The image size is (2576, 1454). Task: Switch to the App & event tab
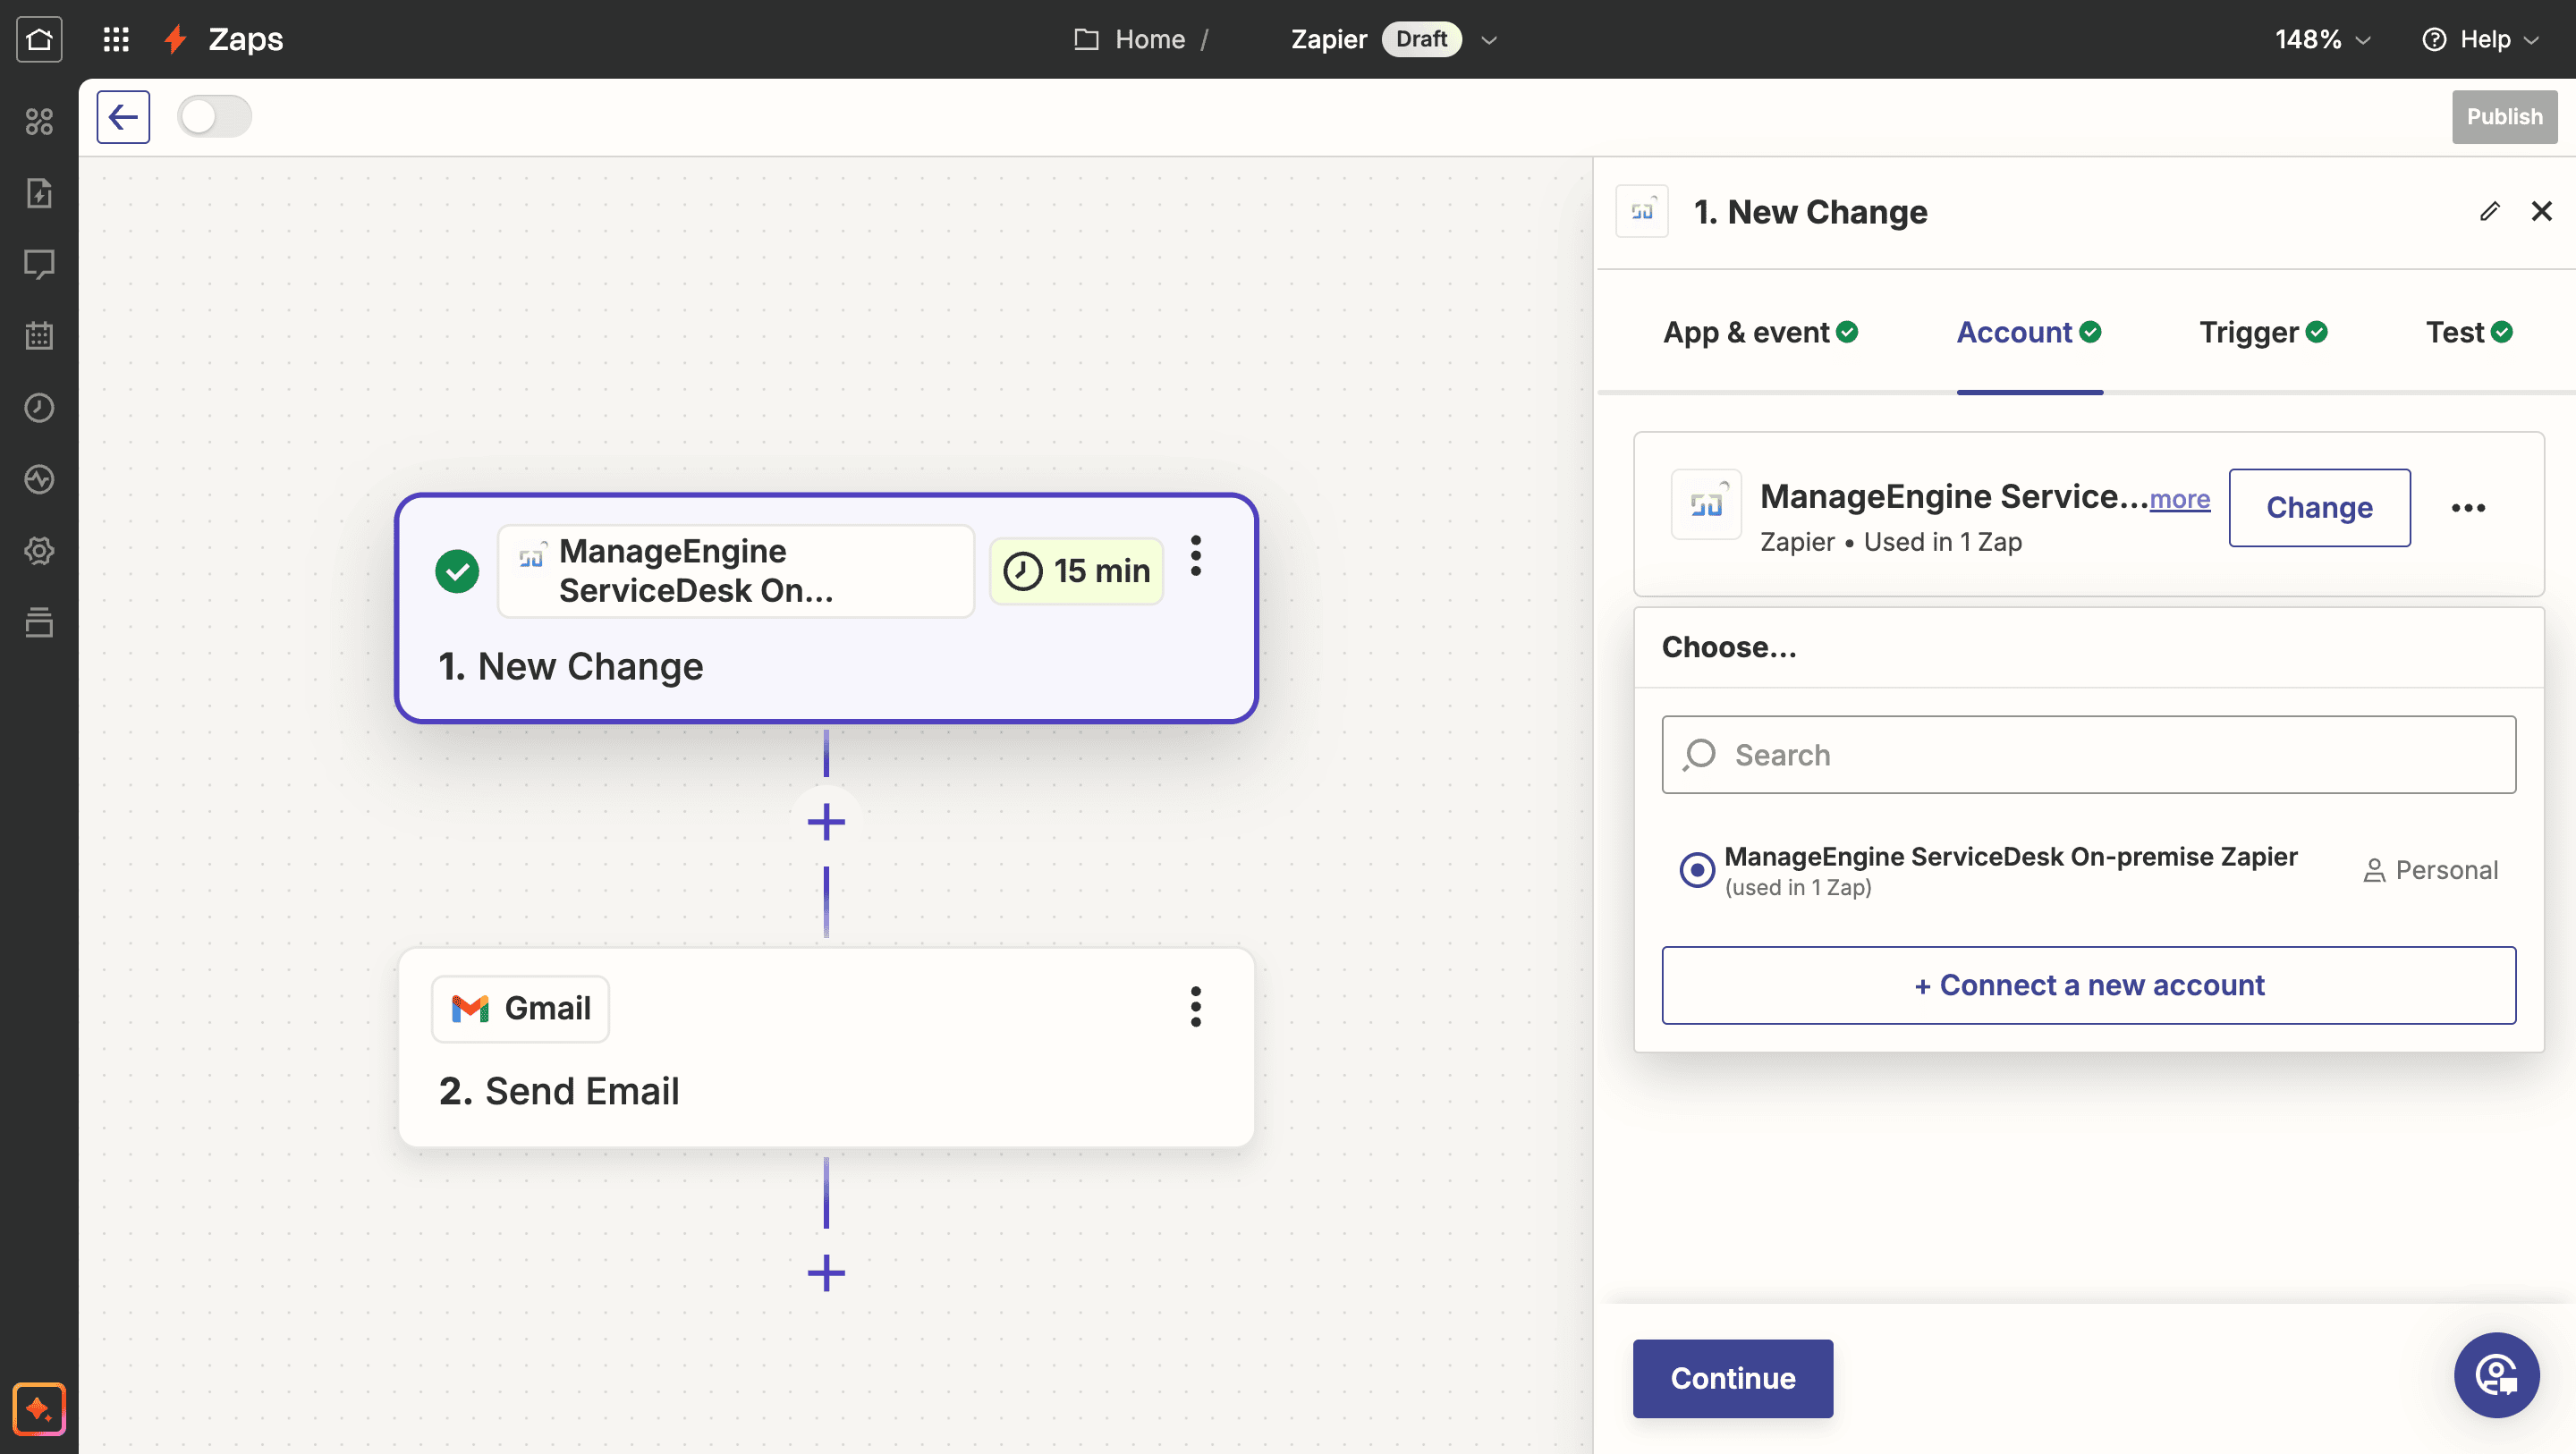tap(1760, 333)
